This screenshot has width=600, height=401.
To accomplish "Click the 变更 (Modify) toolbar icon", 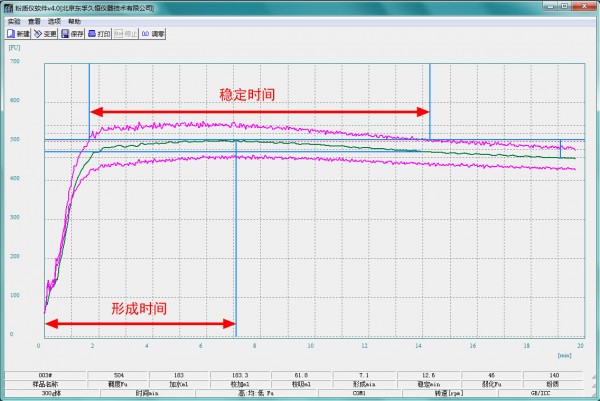I will pyautogui.click(x=44, y=33).
